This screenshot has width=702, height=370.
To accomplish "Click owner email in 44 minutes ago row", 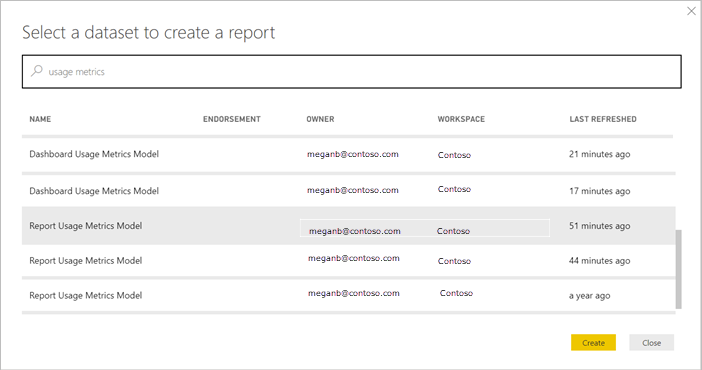I will pyautogui.click(x=353, y=258).
